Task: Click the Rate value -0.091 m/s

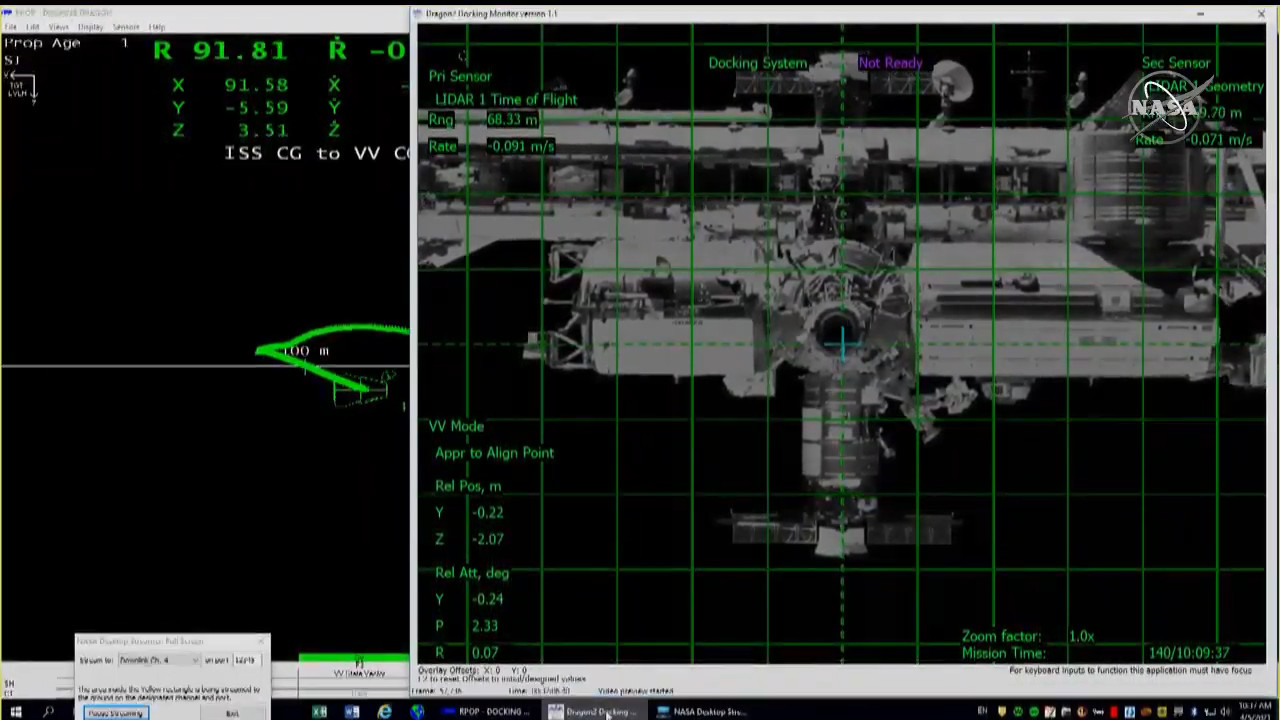Action: pos(520,146)
